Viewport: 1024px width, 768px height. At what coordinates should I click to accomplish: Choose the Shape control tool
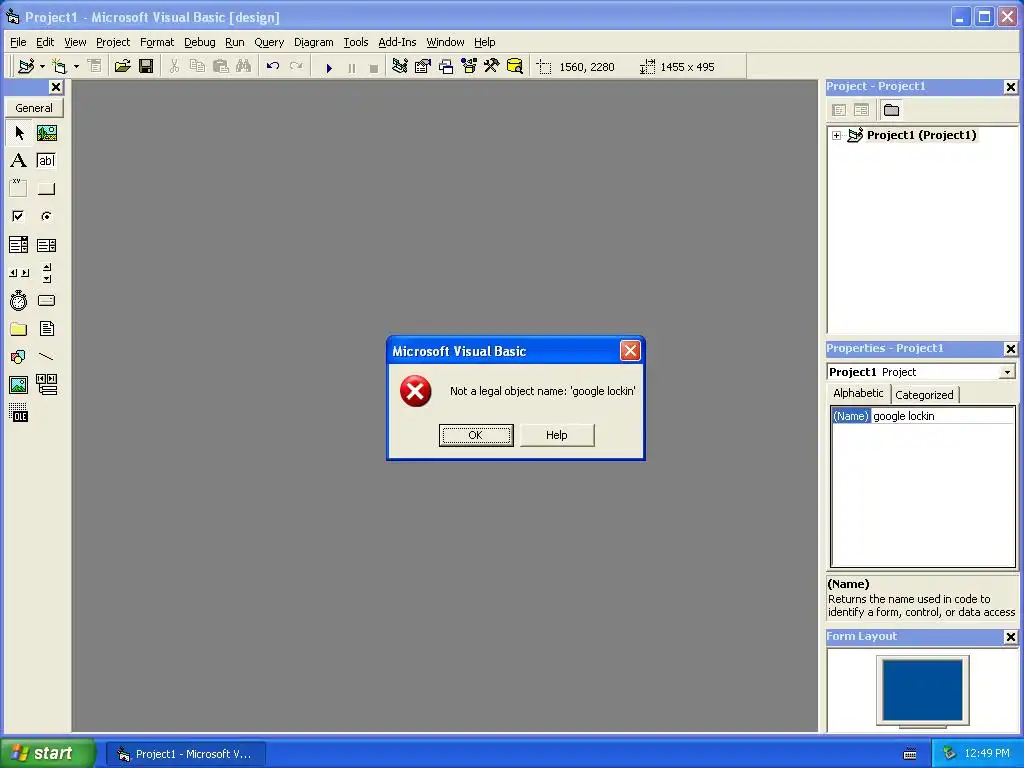[19, 357]
